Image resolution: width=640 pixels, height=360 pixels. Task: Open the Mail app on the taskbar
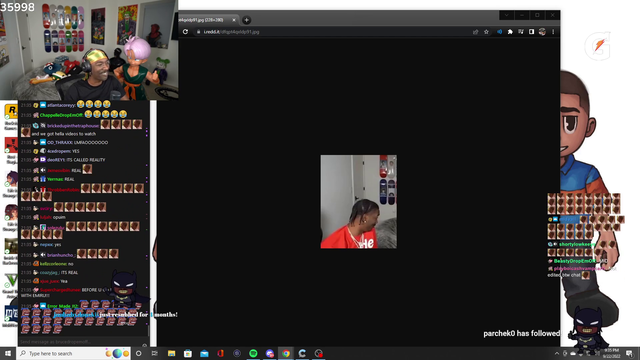(204, 353)
